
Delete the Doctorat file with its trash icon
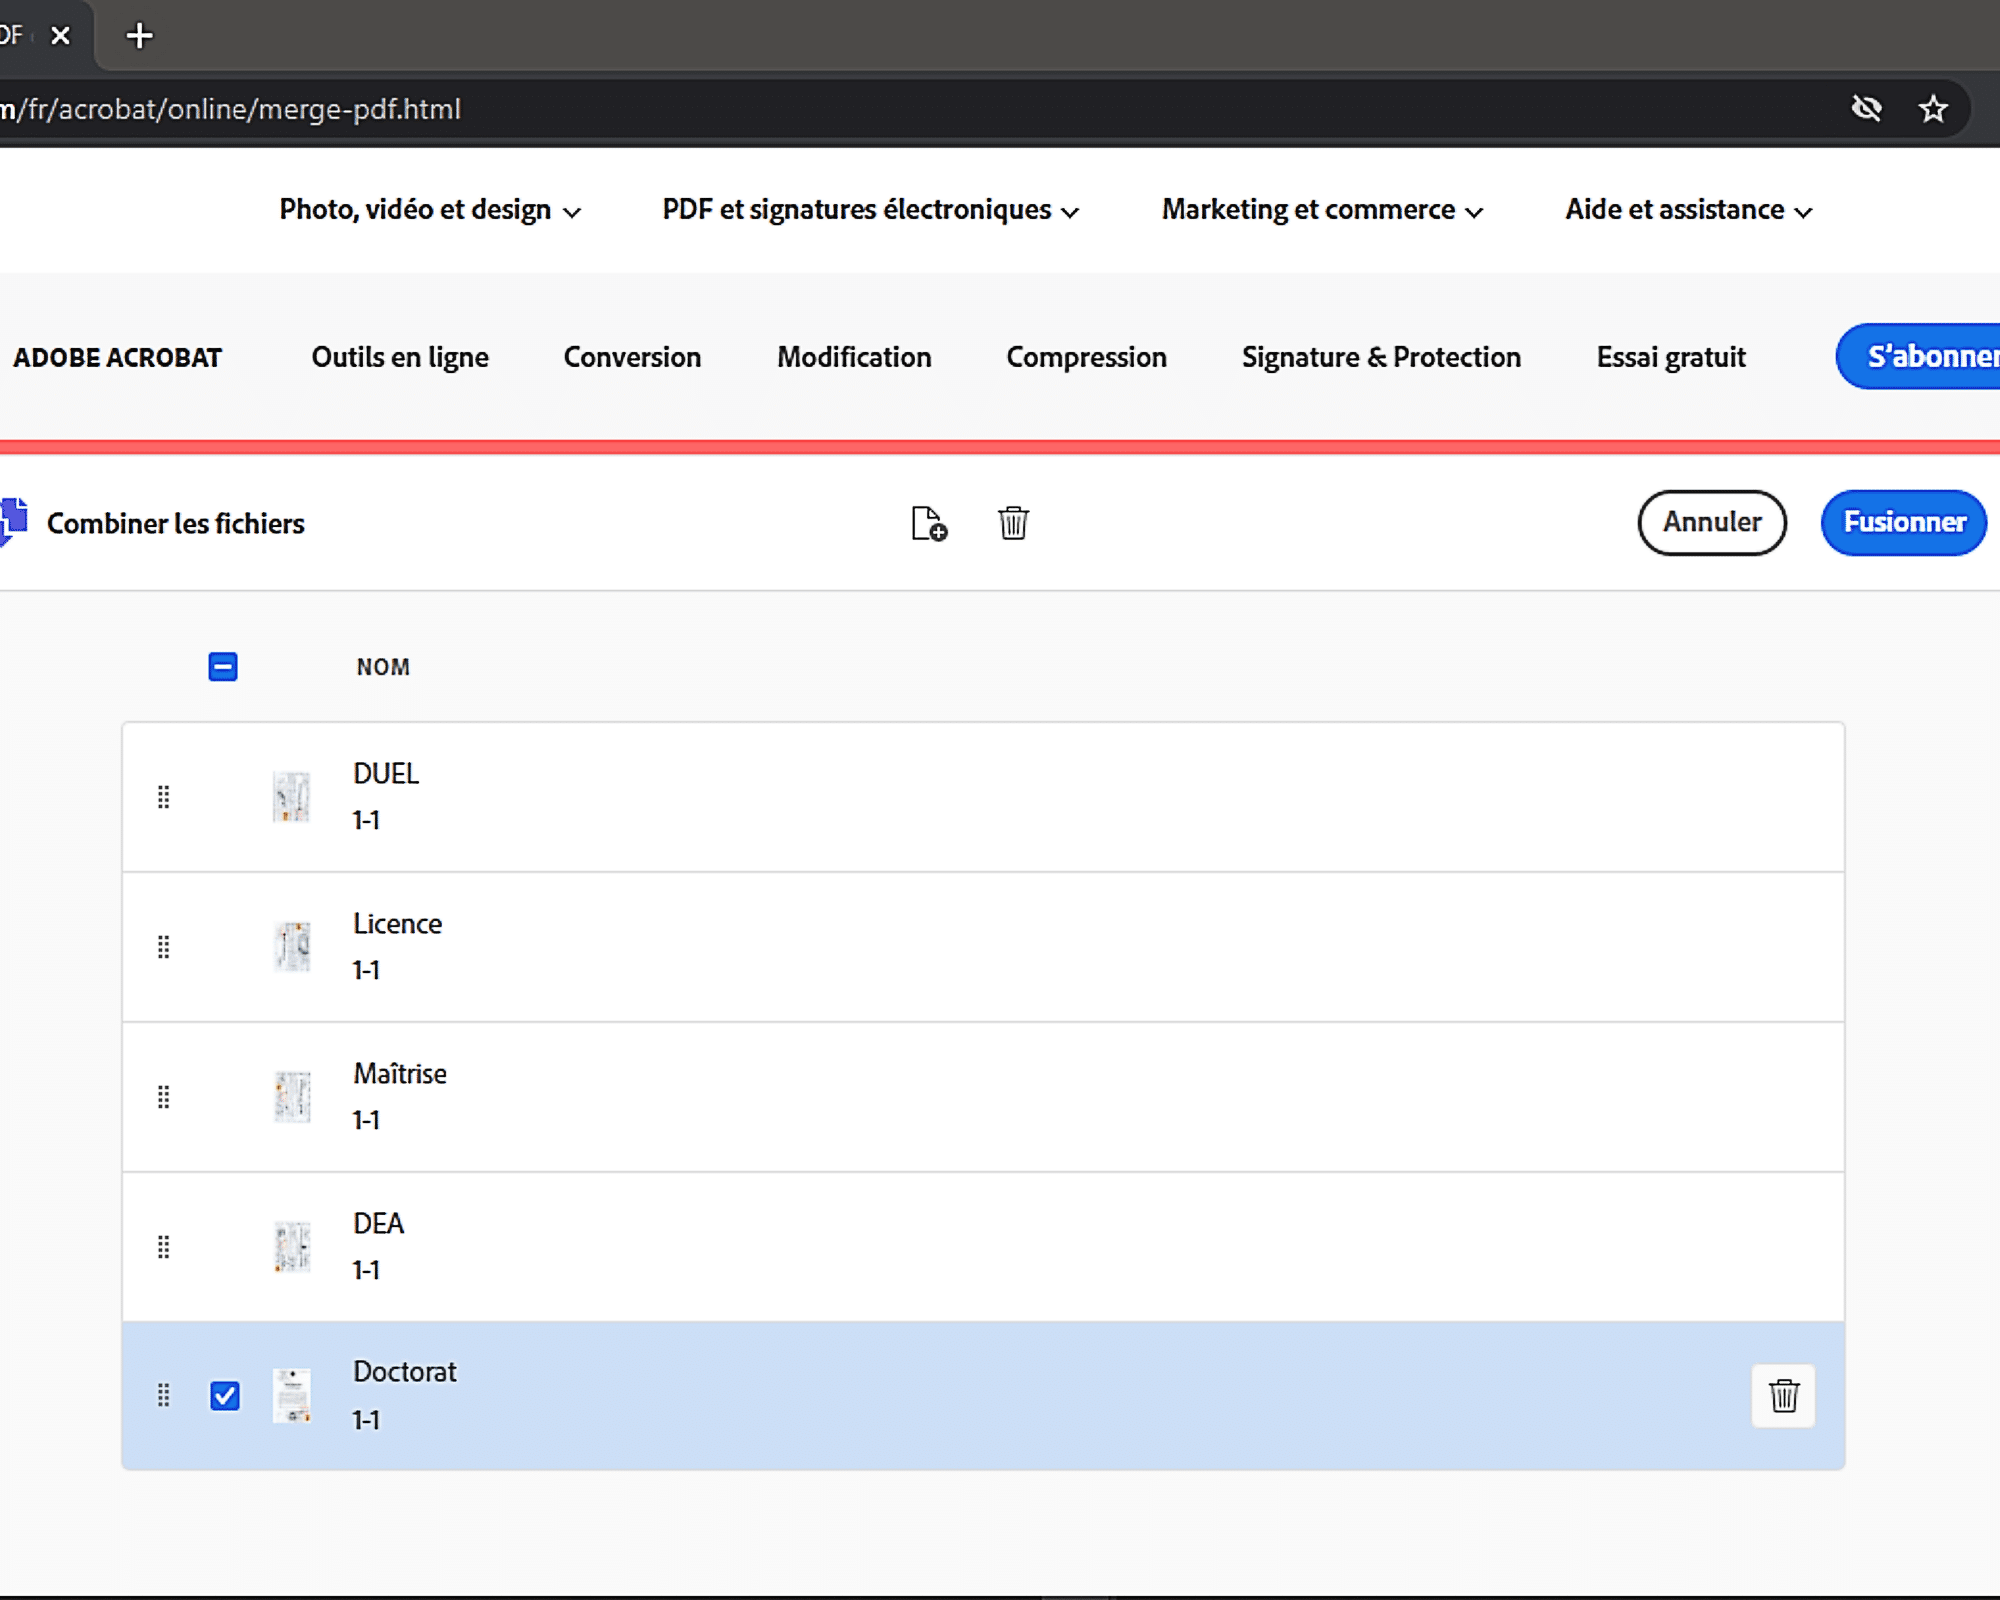[x=1783, y=1395]
